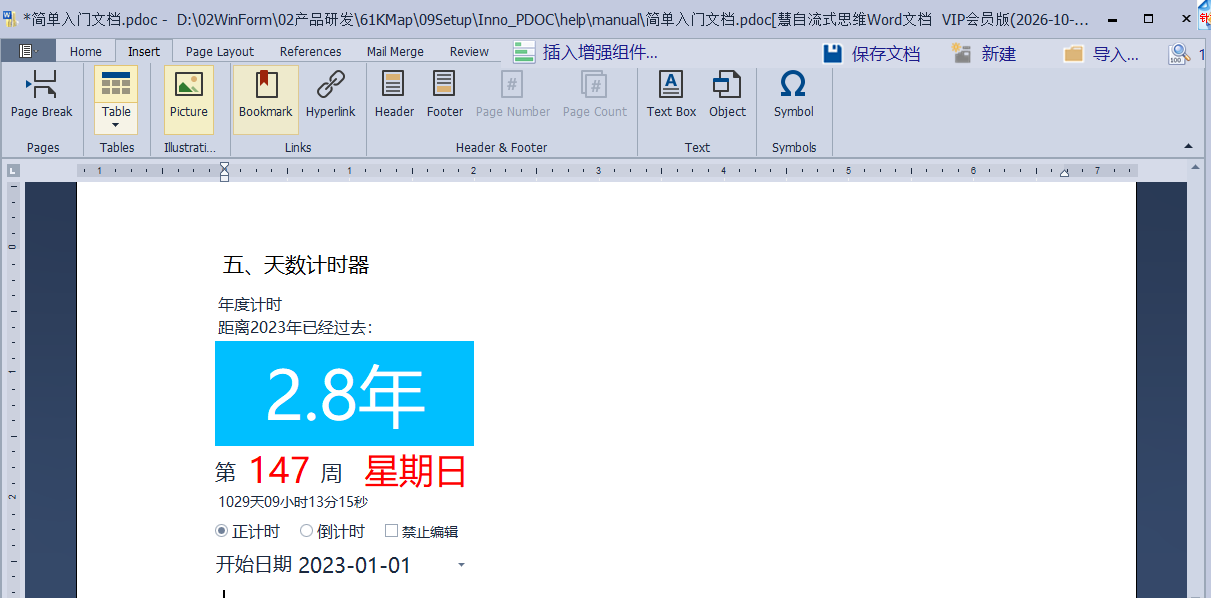Open the 开始日期 date picker dropdown
This screenshot has height=598, width=1211.
[461, 565]
